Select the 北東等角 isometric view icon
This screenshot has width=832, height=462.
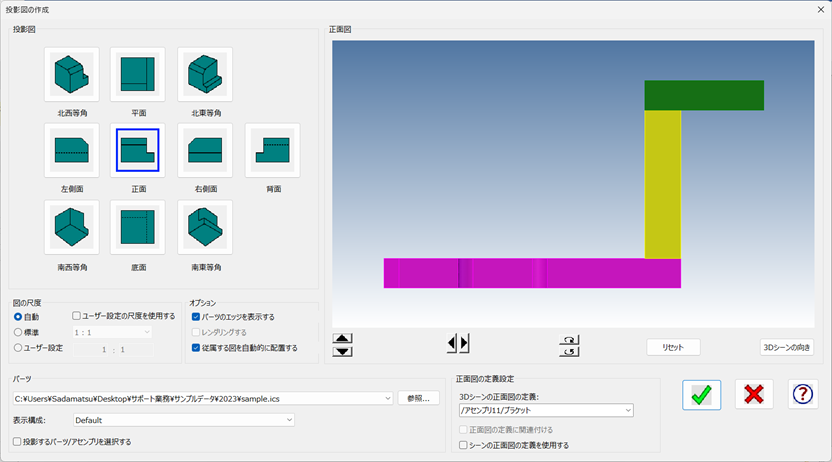pos(205,74)
